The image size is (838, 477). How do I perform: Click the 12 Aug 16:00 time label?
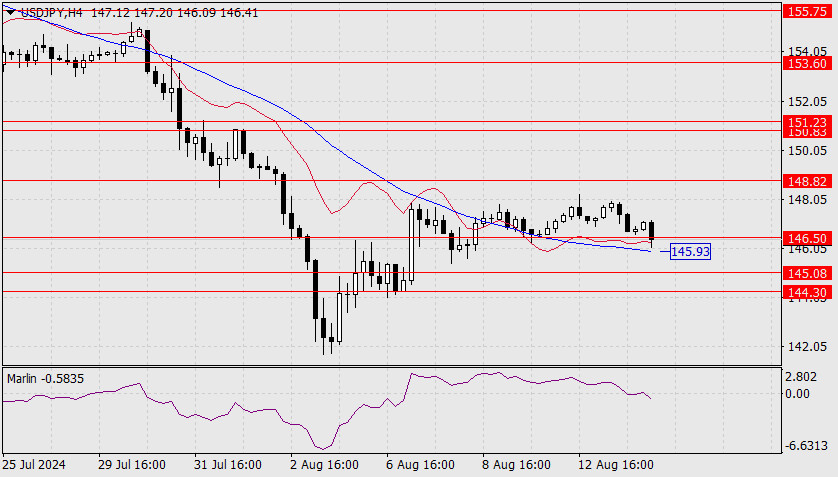click(x=616, y=465)
